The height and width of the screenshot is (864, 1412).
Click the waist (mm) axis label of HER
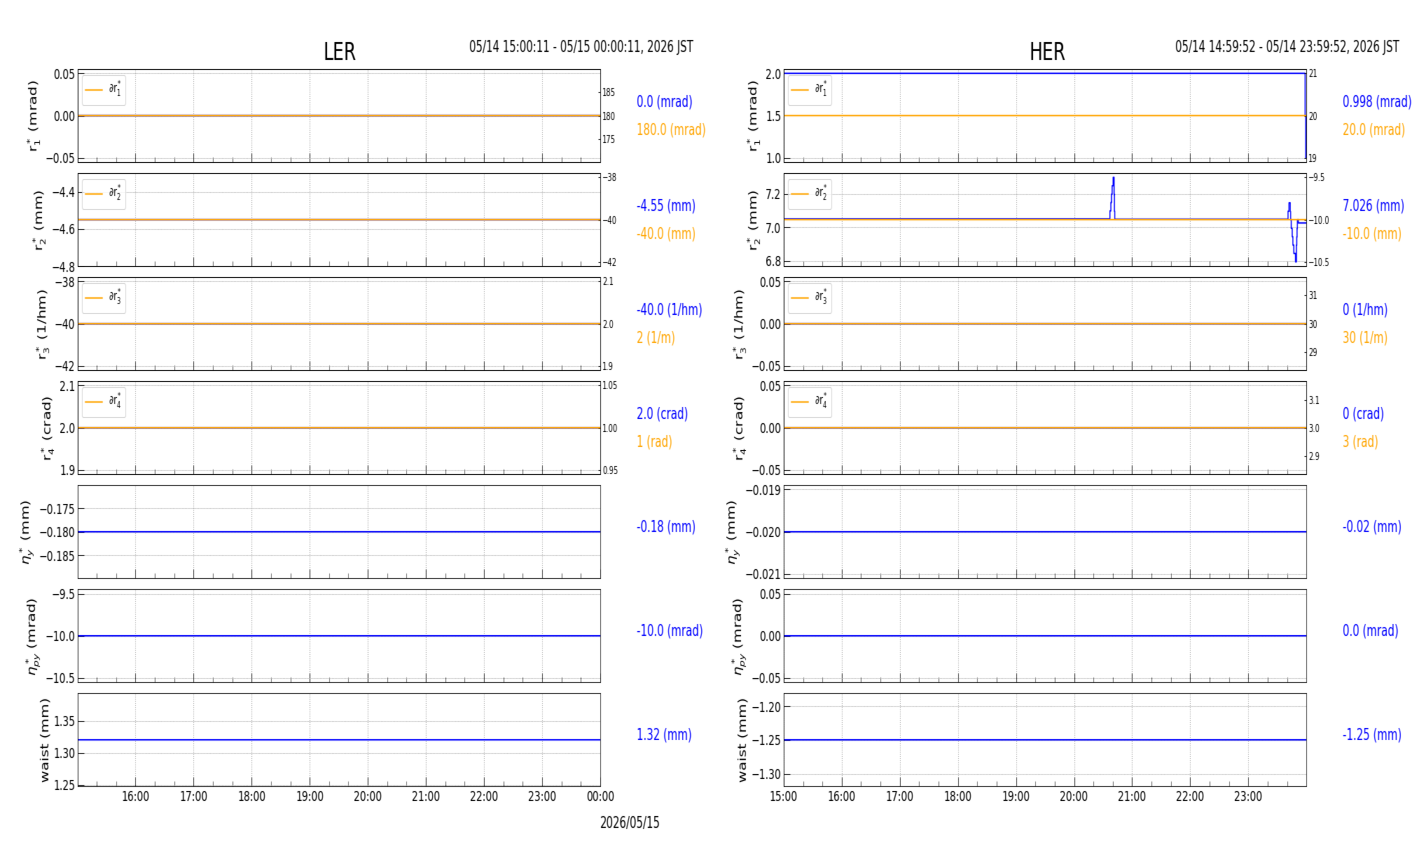click(742, 740)
